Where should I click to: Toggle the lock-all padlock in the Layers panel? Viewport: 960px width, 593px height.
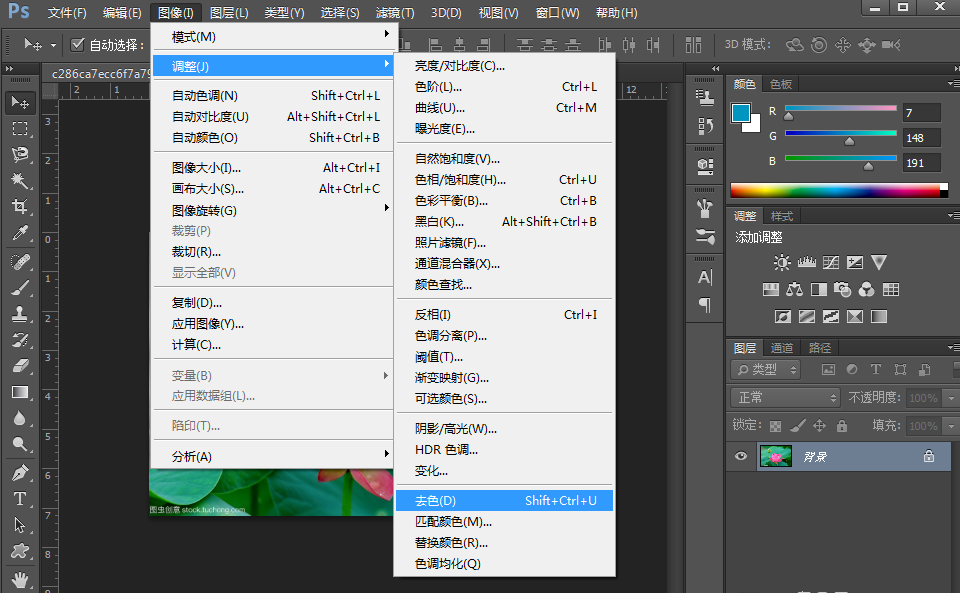841,425
